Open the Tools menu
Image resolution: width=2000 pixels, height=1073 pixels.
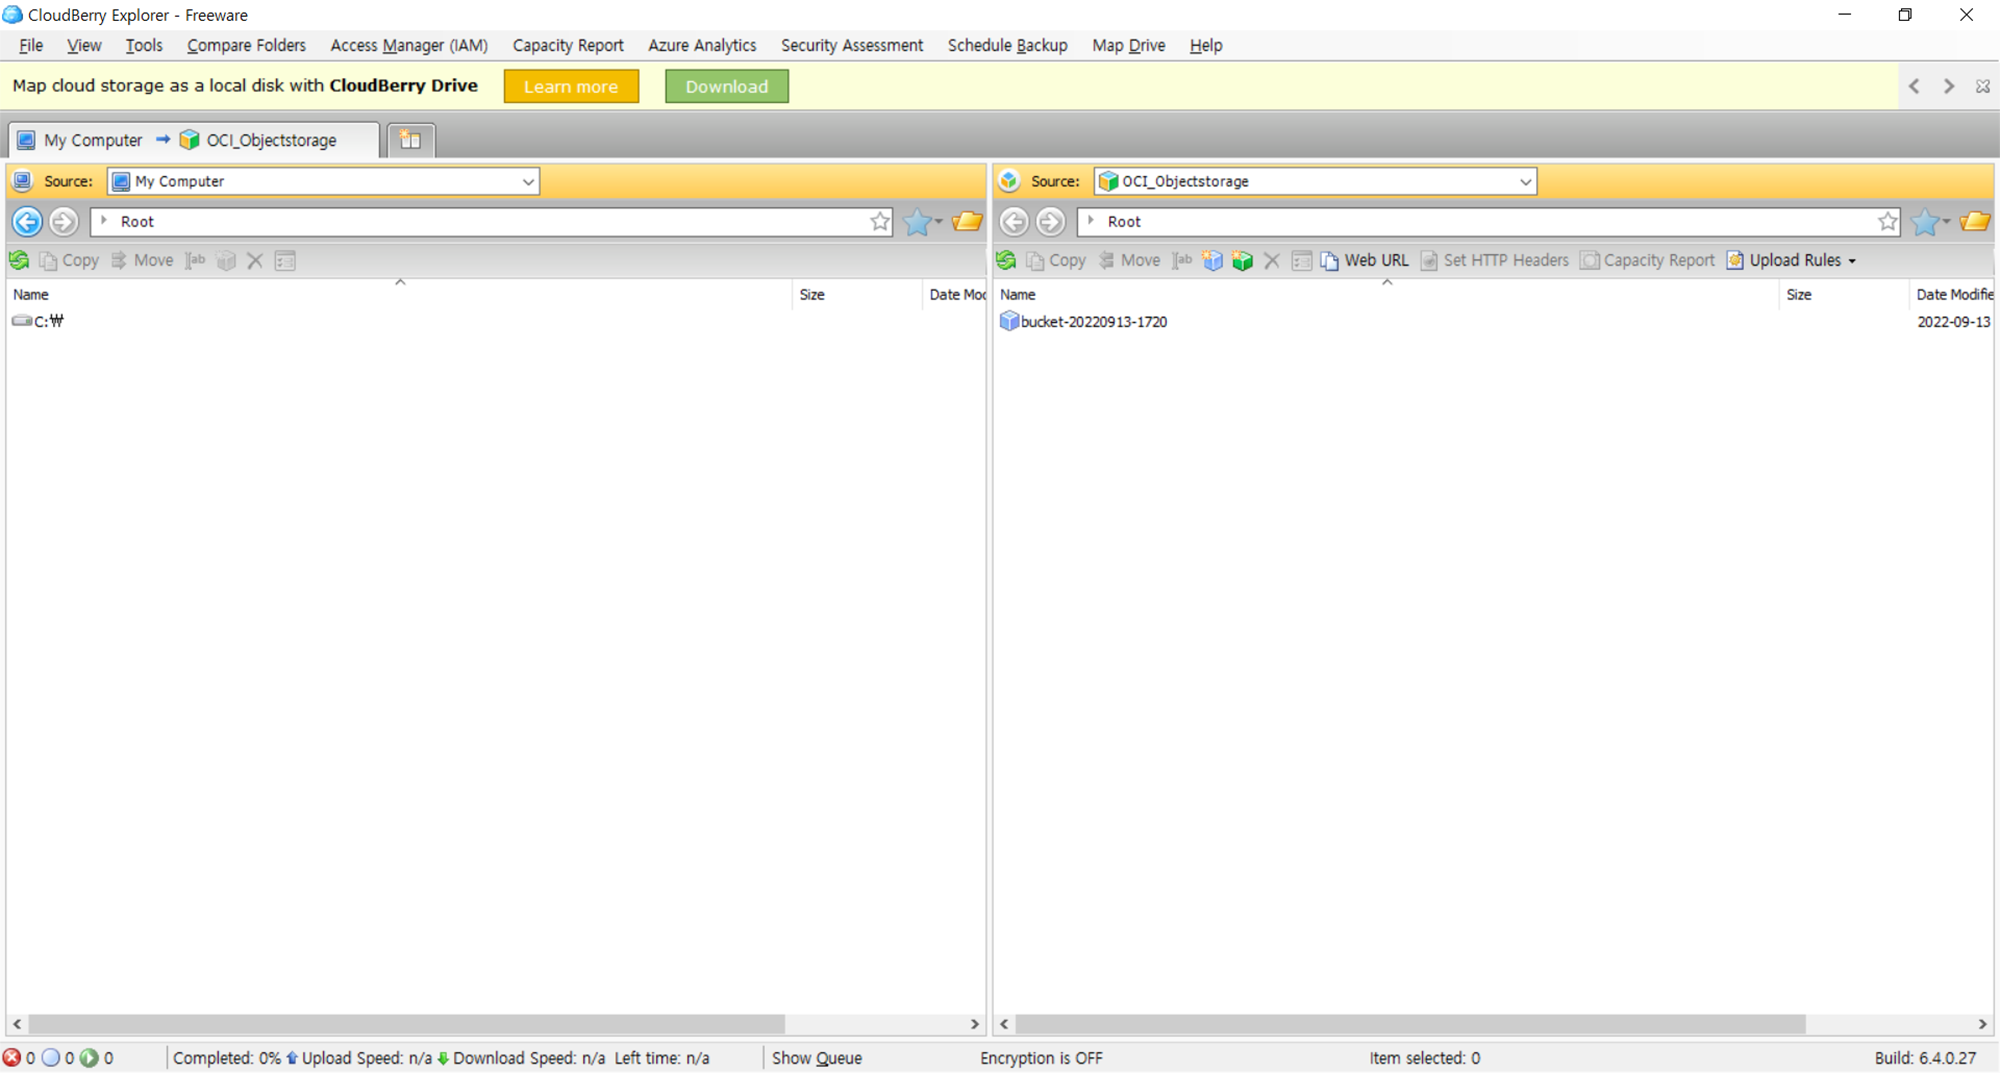(x=144, y=45)
